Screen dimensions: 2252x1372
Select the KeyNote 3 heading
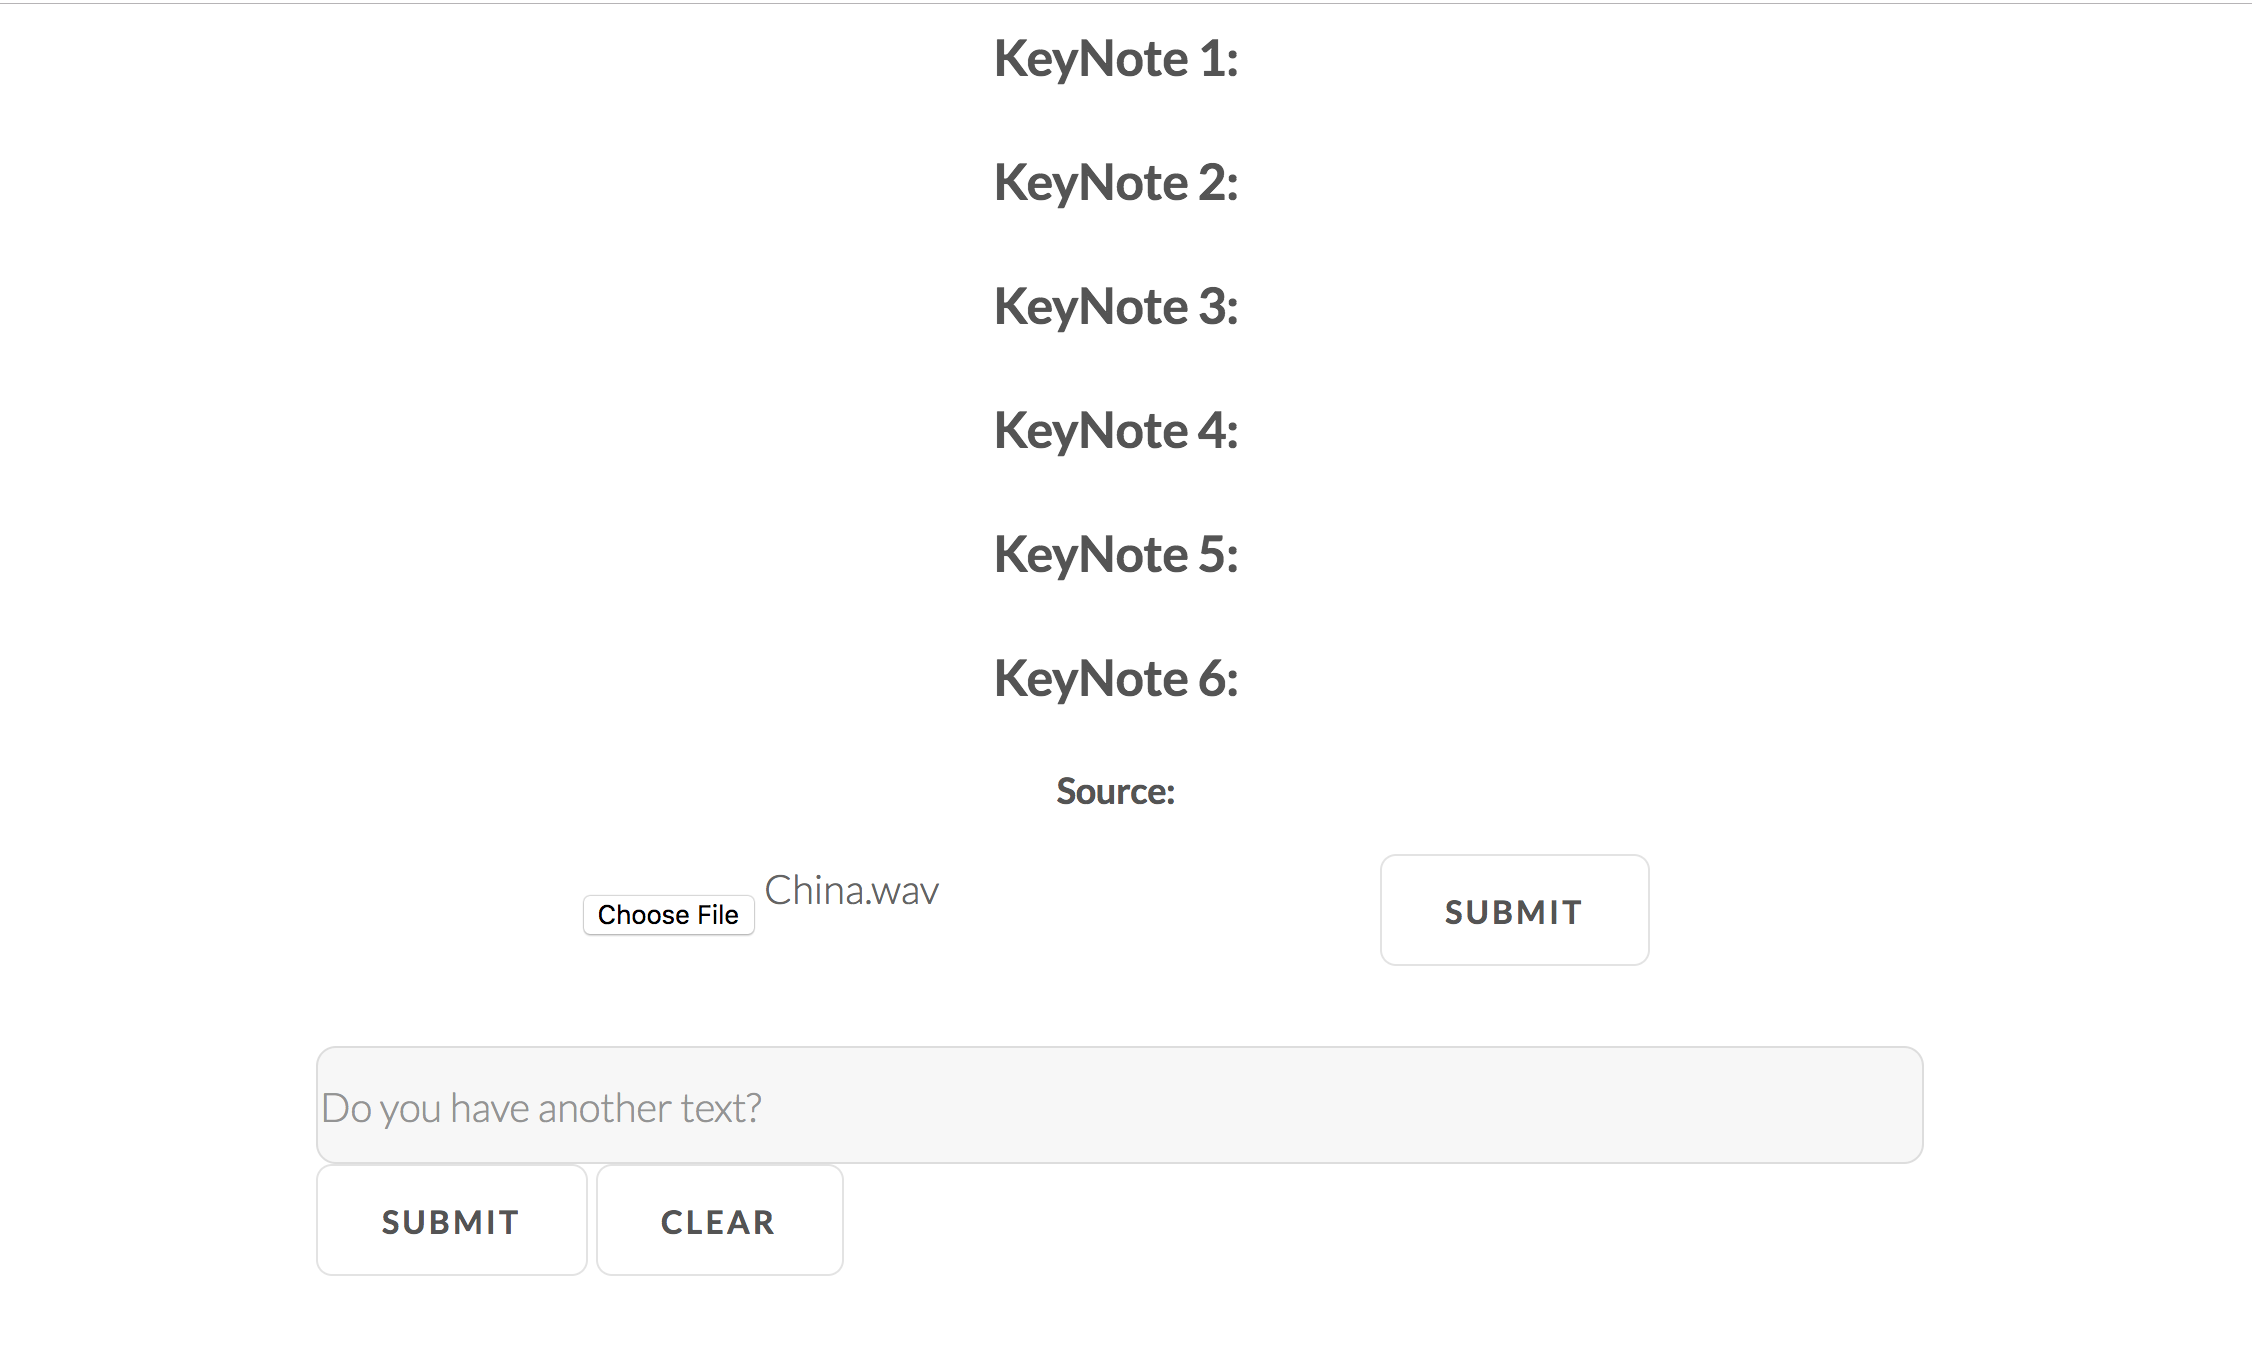point(1116,307)
